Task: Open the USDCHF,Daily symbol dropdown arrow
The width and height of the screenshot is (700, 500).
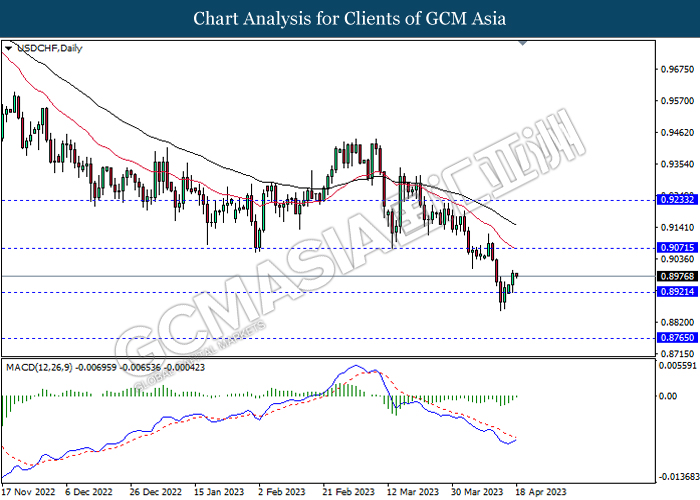Action: click(8, 48)
